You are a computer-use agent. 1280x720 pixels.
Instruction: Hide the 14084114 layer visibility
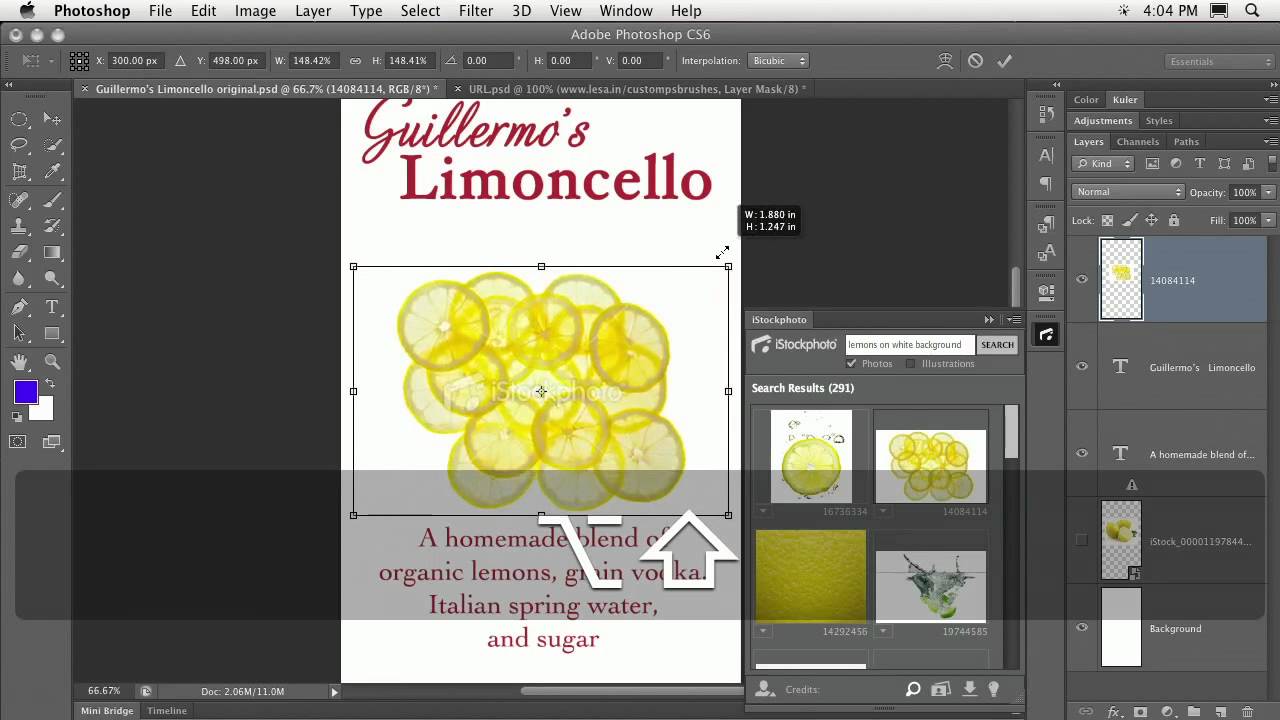tap(1081, 280)
